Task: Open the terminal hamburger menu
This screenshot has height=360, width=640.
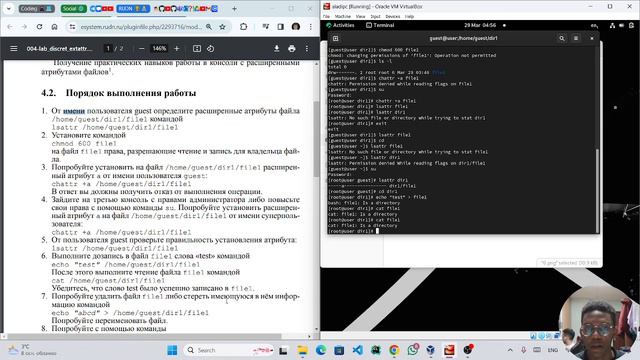Action: [576, 38]
